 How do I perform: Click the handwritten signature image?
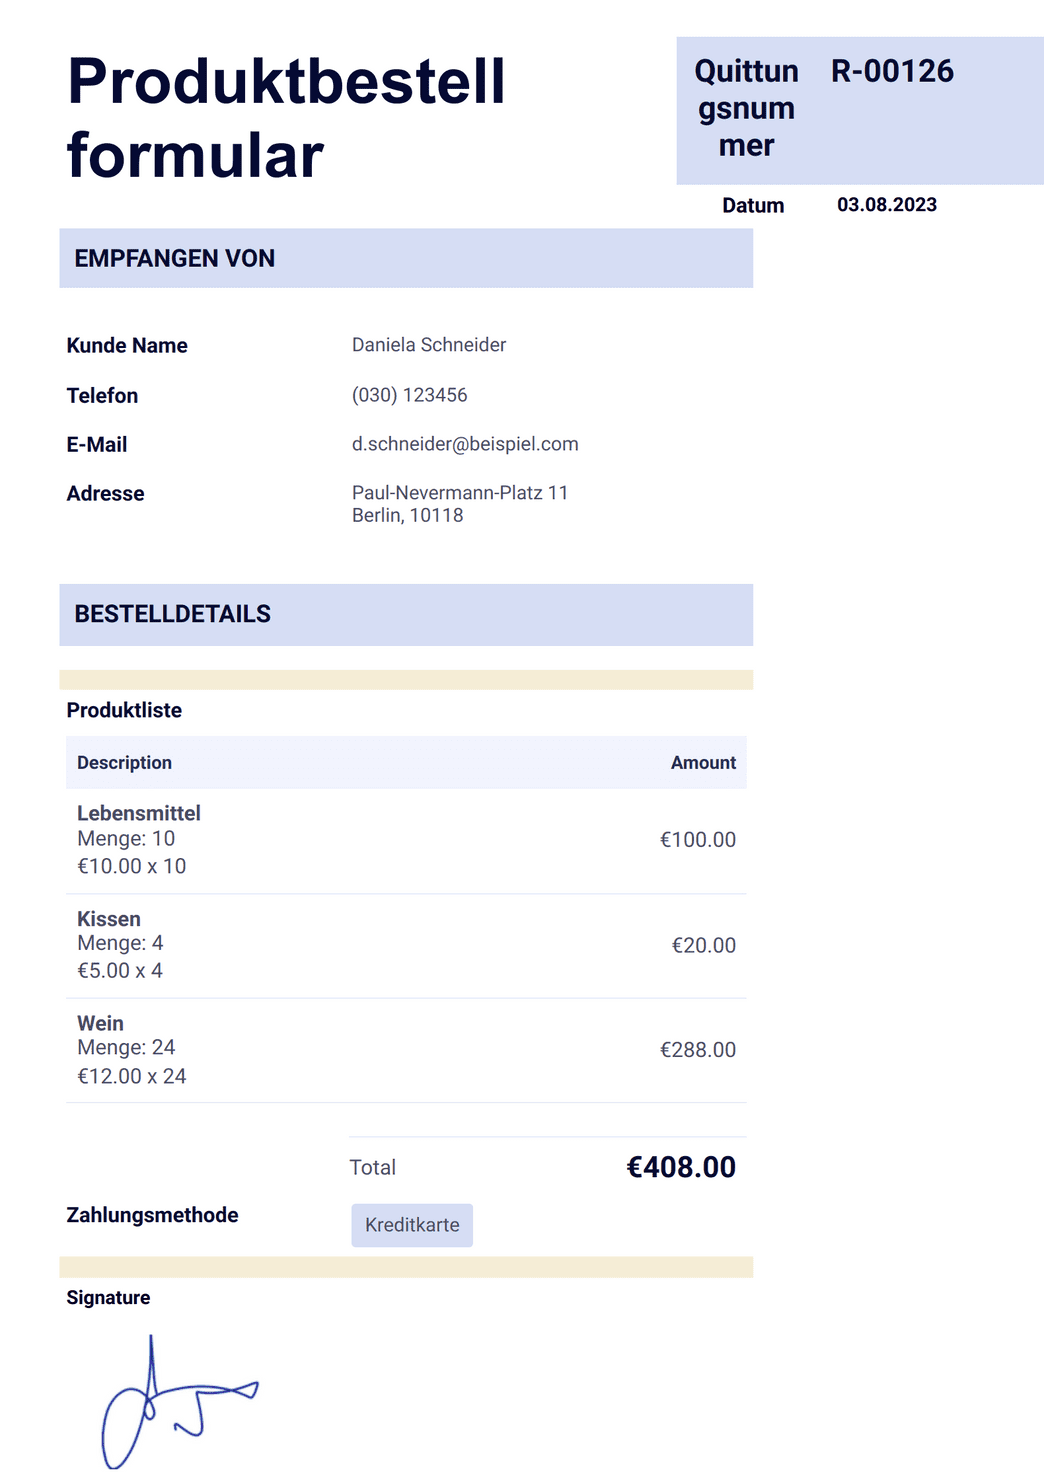pos(180,1402)
